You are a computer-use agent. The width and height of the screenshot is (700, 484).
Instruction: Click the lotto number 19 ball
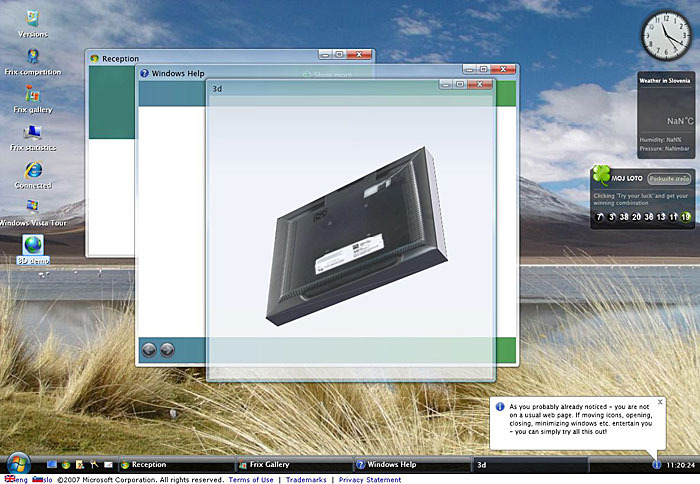click(686, 217)
